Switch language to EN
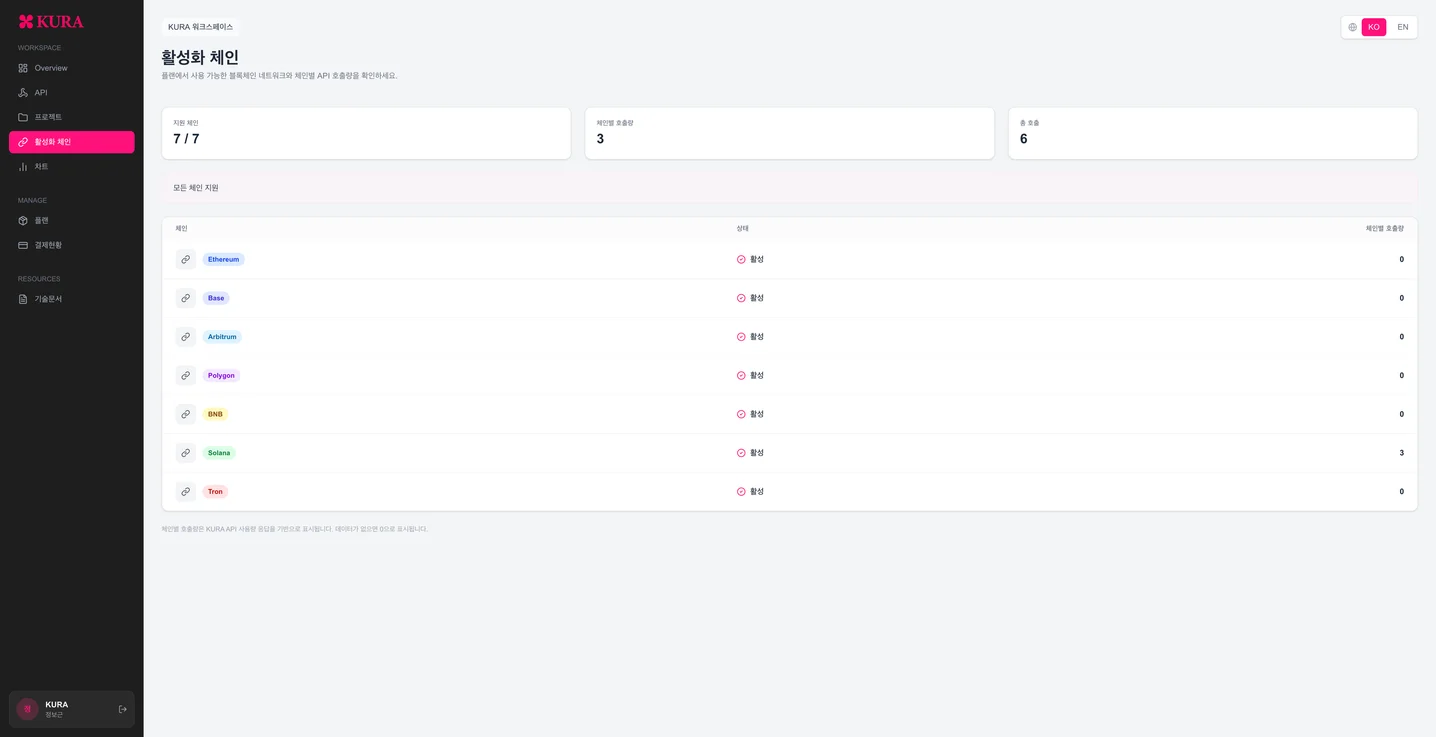The height and width of the screenshot is (737, 1436). 1402,27
